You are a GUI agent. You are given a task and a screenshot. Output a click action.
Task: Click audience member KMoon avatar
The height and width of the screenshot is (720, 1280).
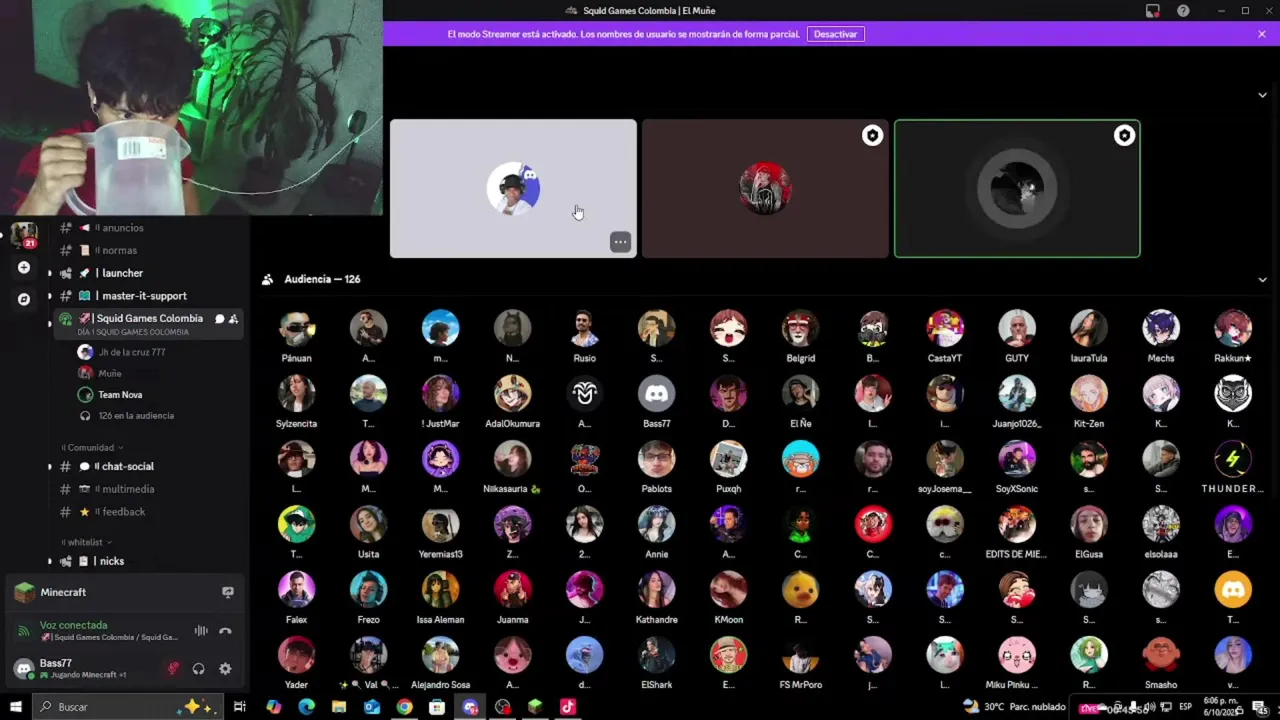pos(729,590)
